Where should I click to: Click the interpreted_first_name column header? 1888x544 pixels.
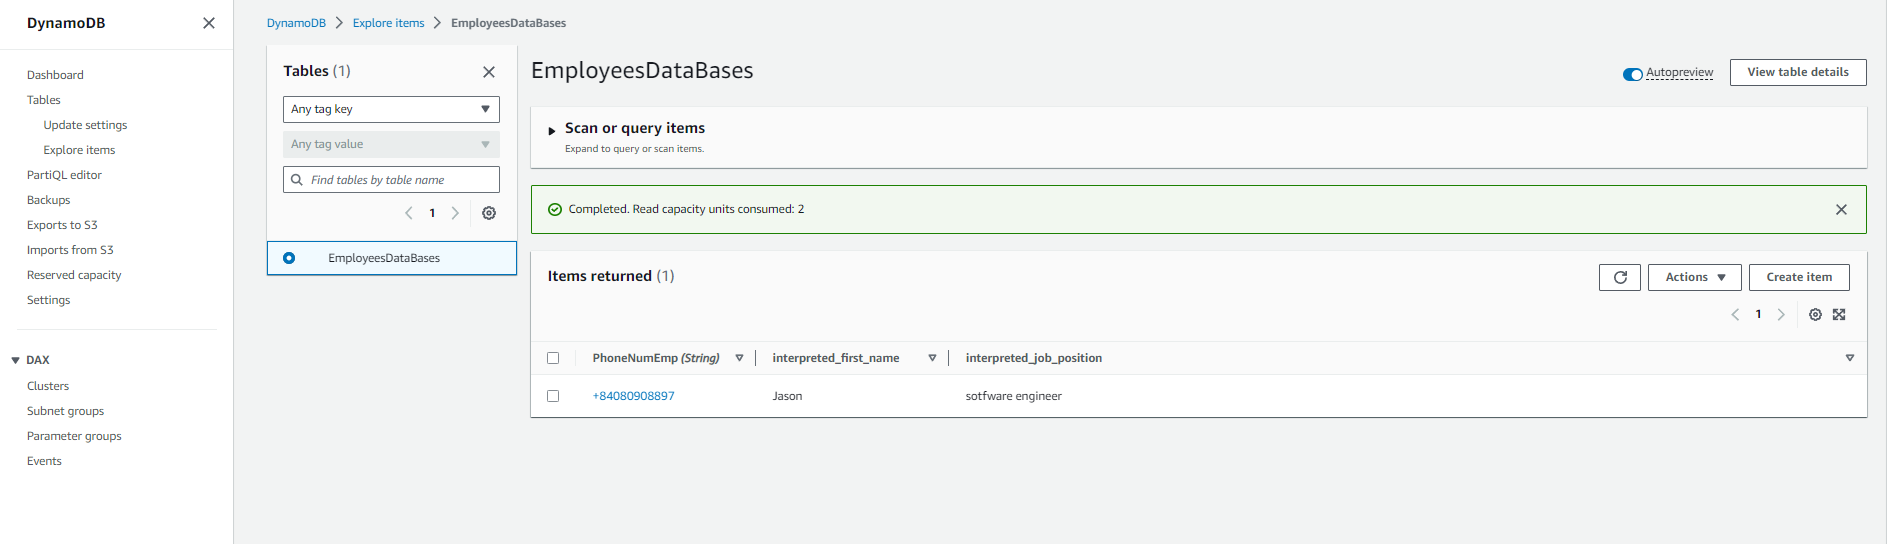tap(835, 358)
